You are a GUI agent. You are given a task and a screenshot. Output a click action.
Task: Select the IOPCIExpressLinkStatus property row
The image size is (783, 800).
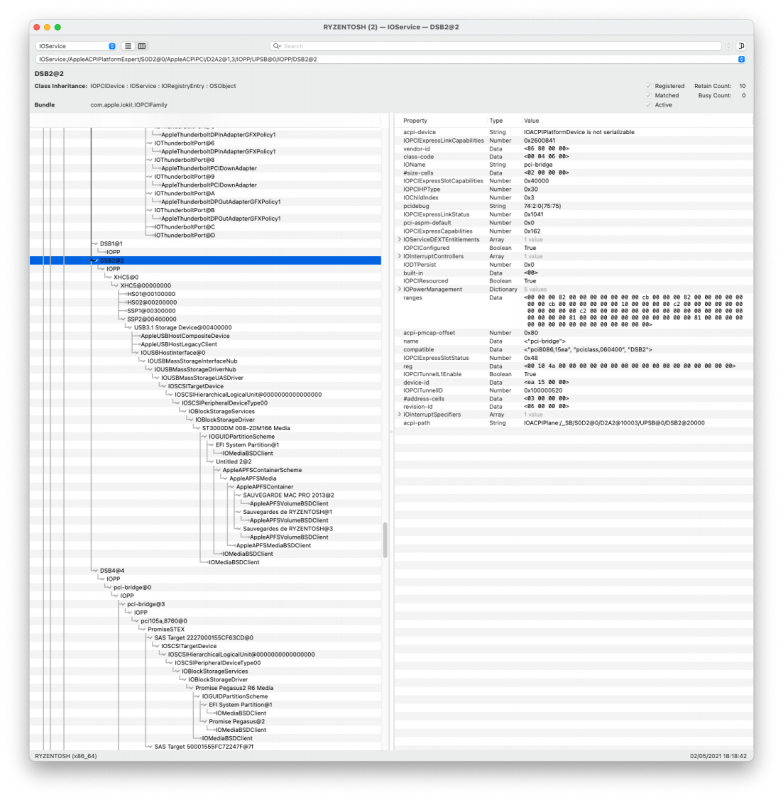pyautogui.click(x=573, y=215)
